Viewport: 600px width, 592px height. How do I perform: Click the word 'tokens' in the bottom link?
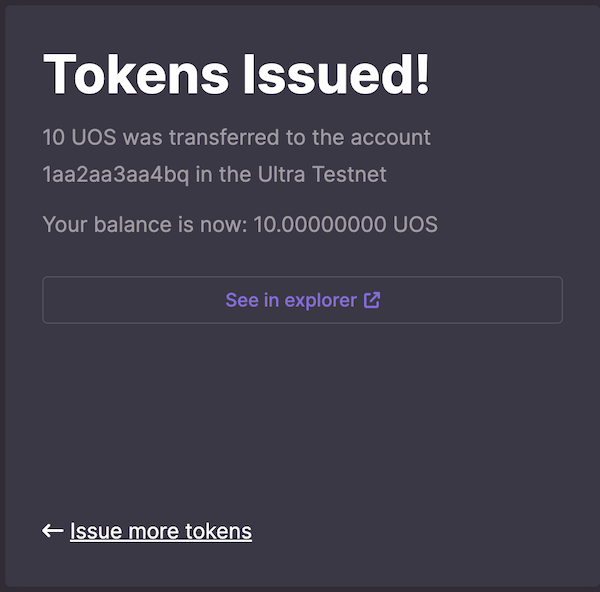point(218,531)
